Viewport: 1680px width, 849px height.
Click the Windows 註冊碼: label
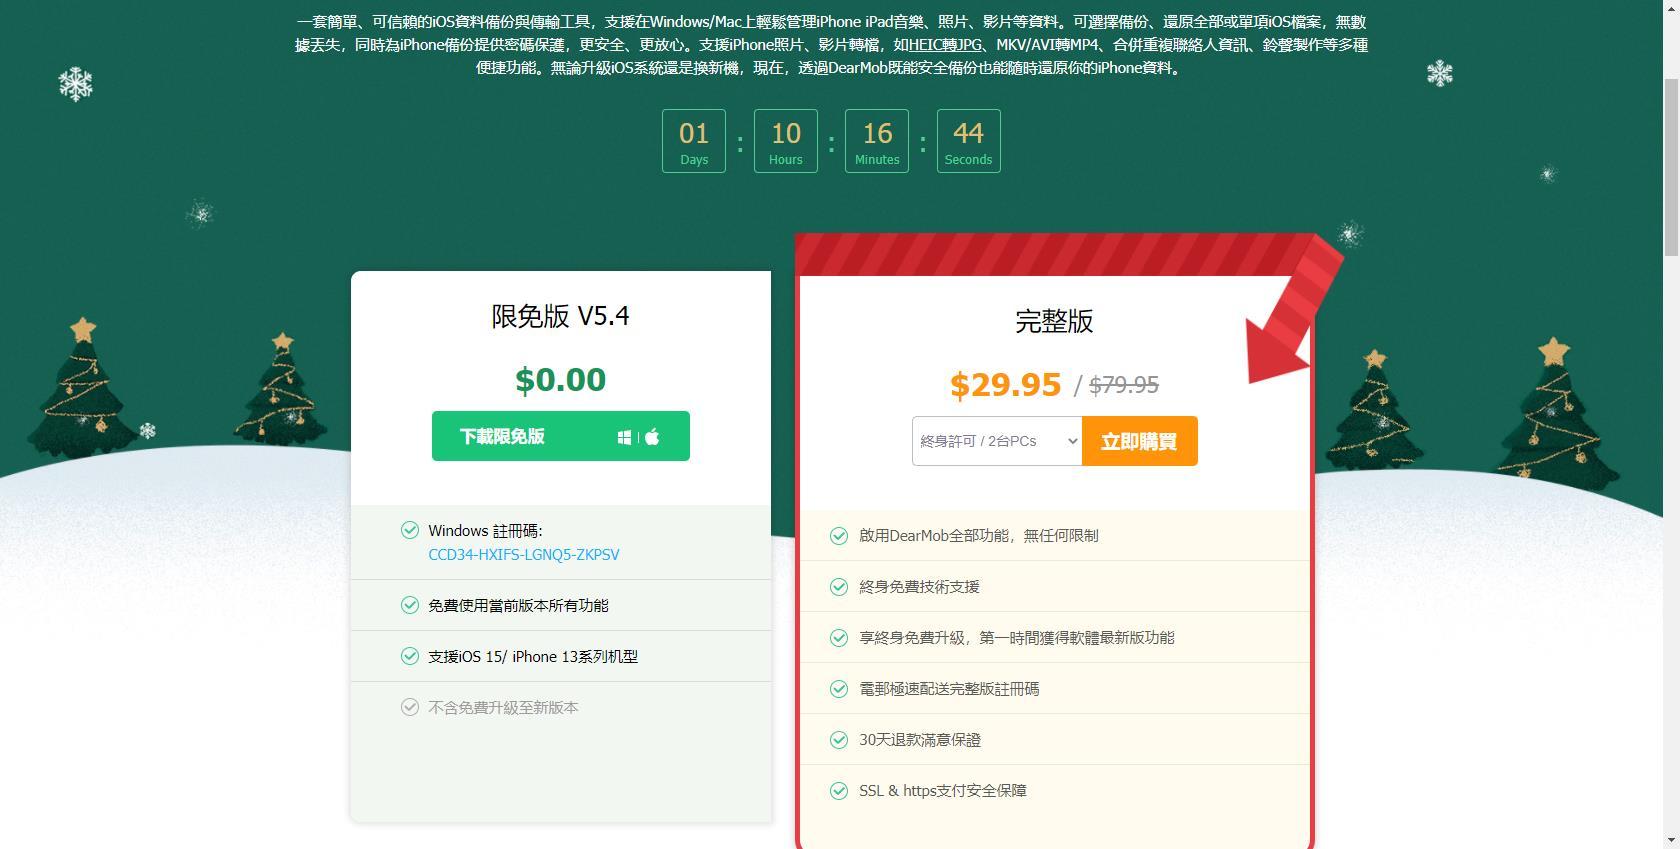pos(485,531)
